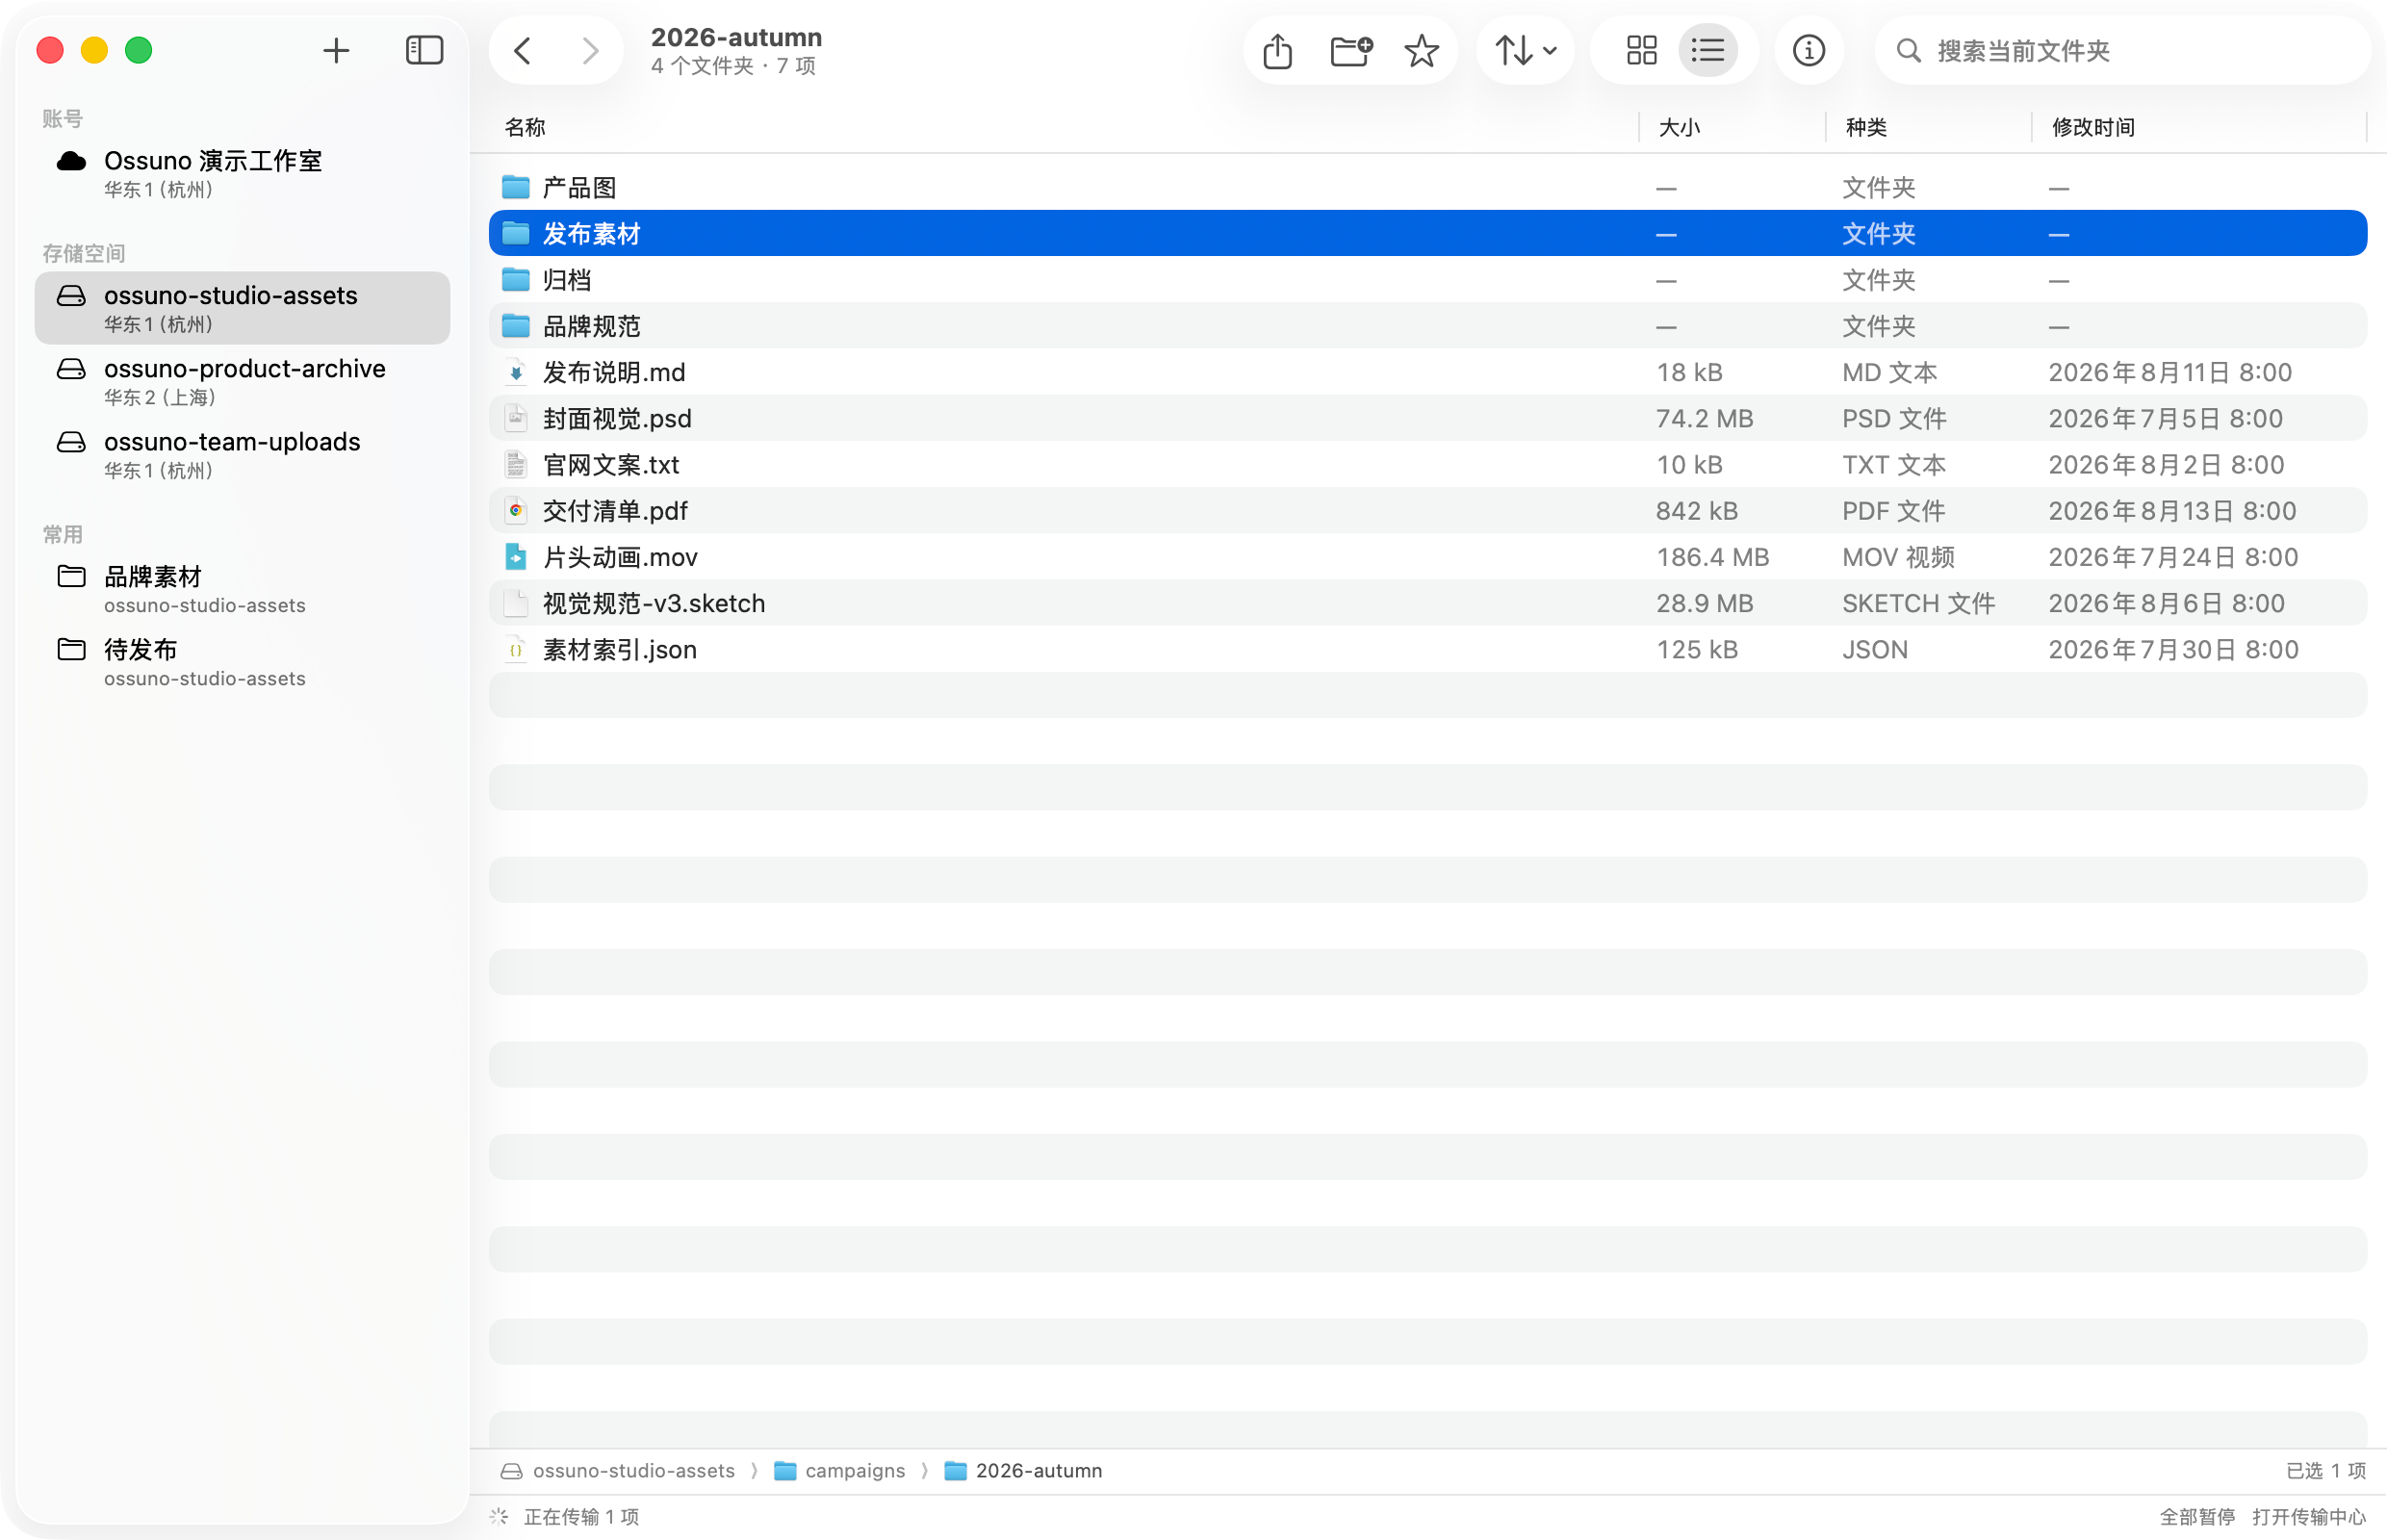Open the sort order dropdown
2387x1540 pixels.
1524,50
